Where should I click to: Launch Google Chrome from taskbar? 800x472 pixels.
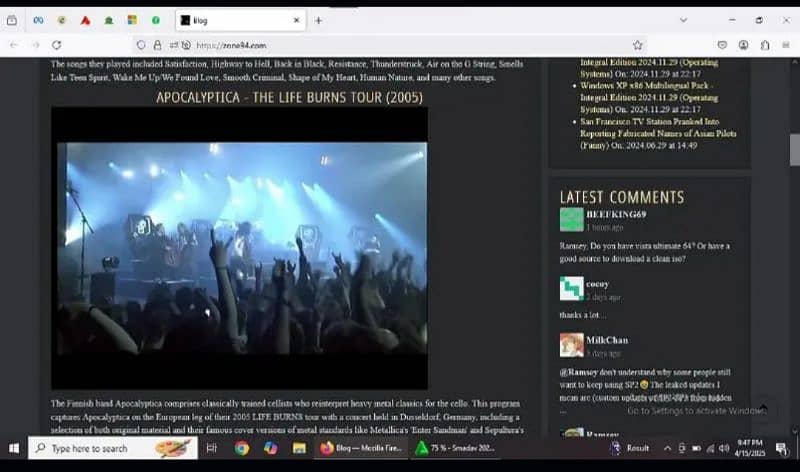tap(242, 448)
